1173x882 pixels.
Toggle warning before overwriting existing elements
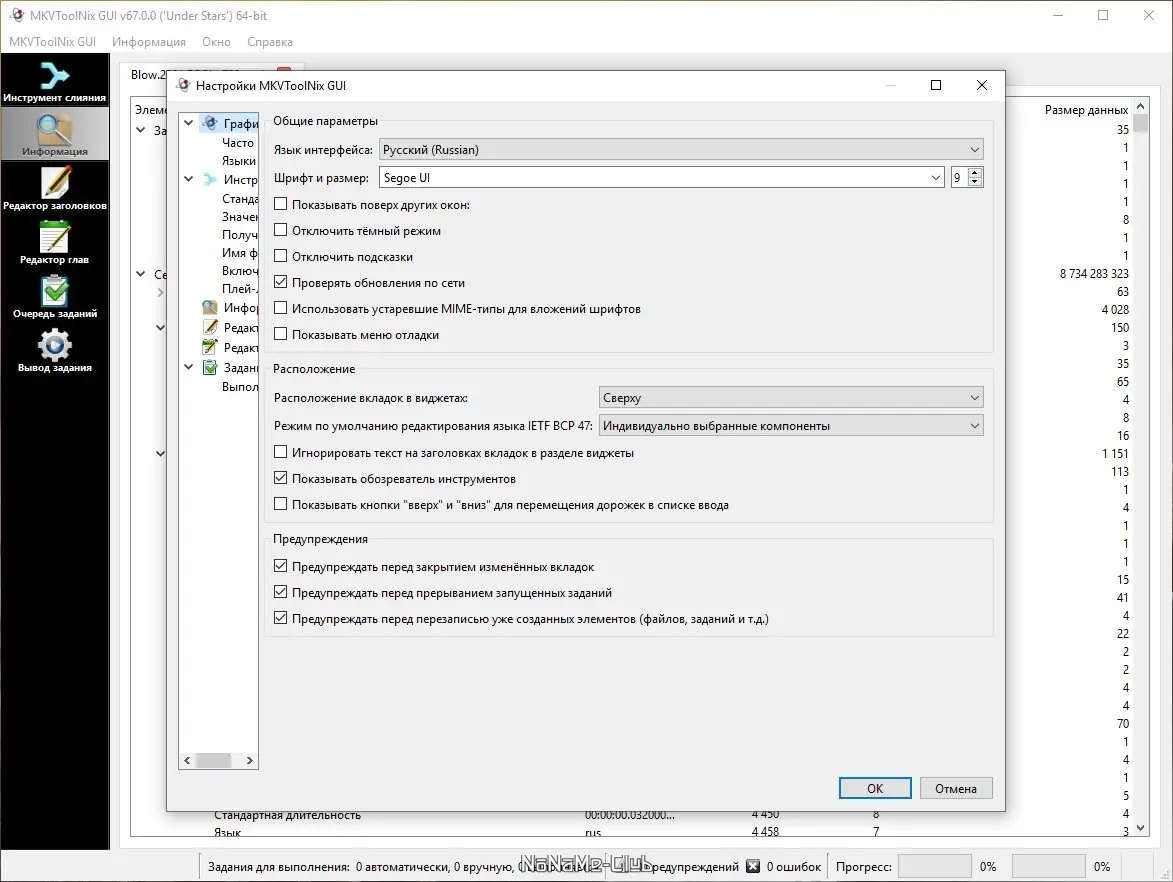[281, 618]
